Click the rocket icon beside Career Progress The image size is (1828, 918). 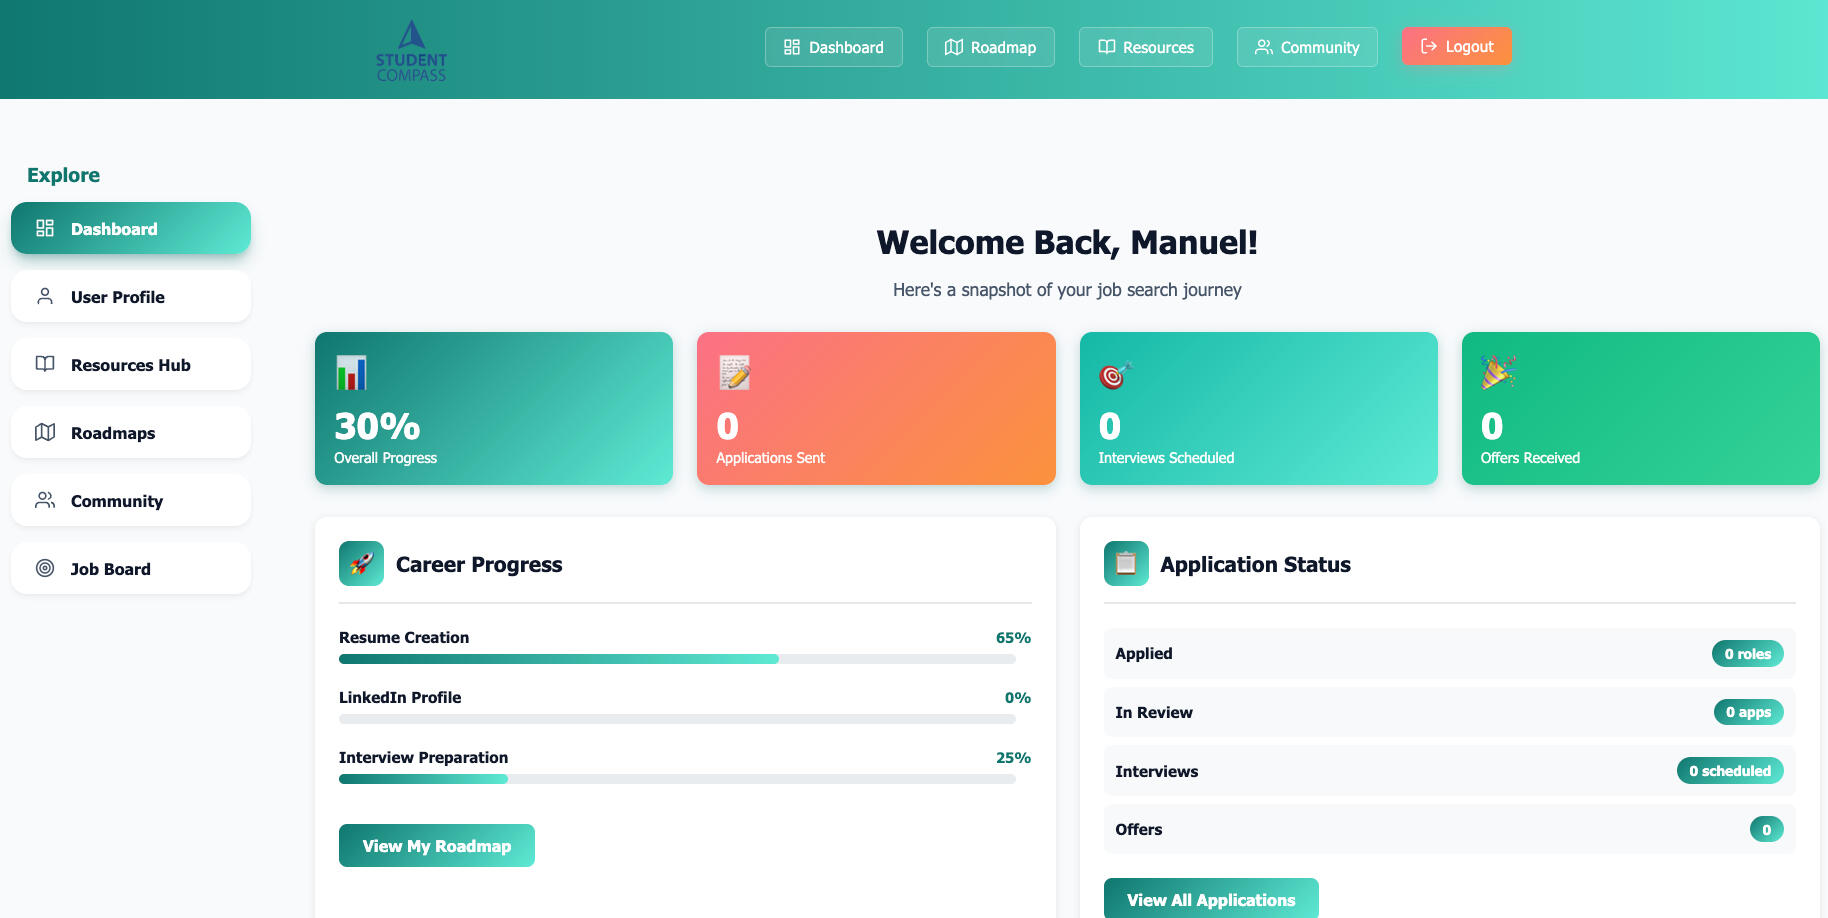tap(361, 564)
